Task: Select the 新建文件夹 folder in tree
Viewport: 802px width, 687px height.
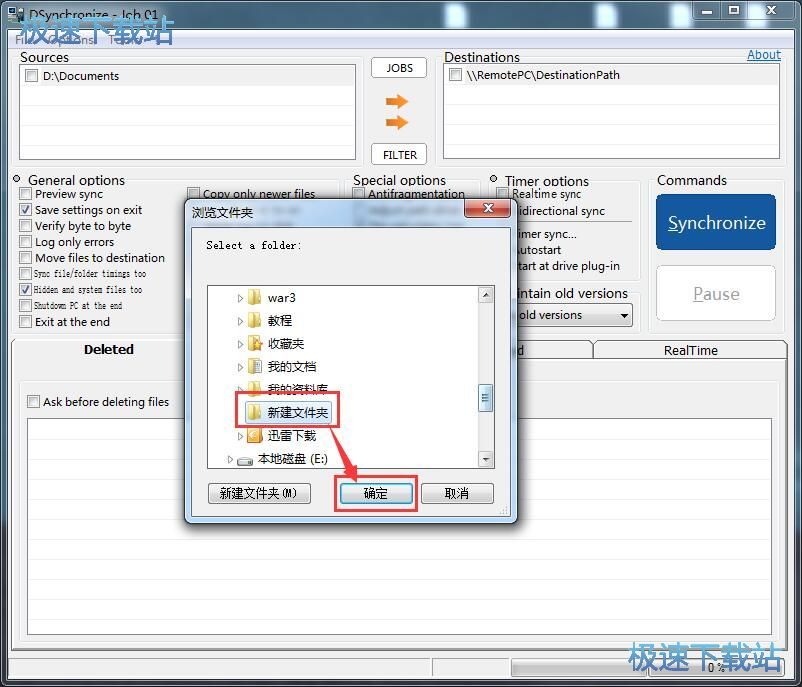Action: (297, 412)
